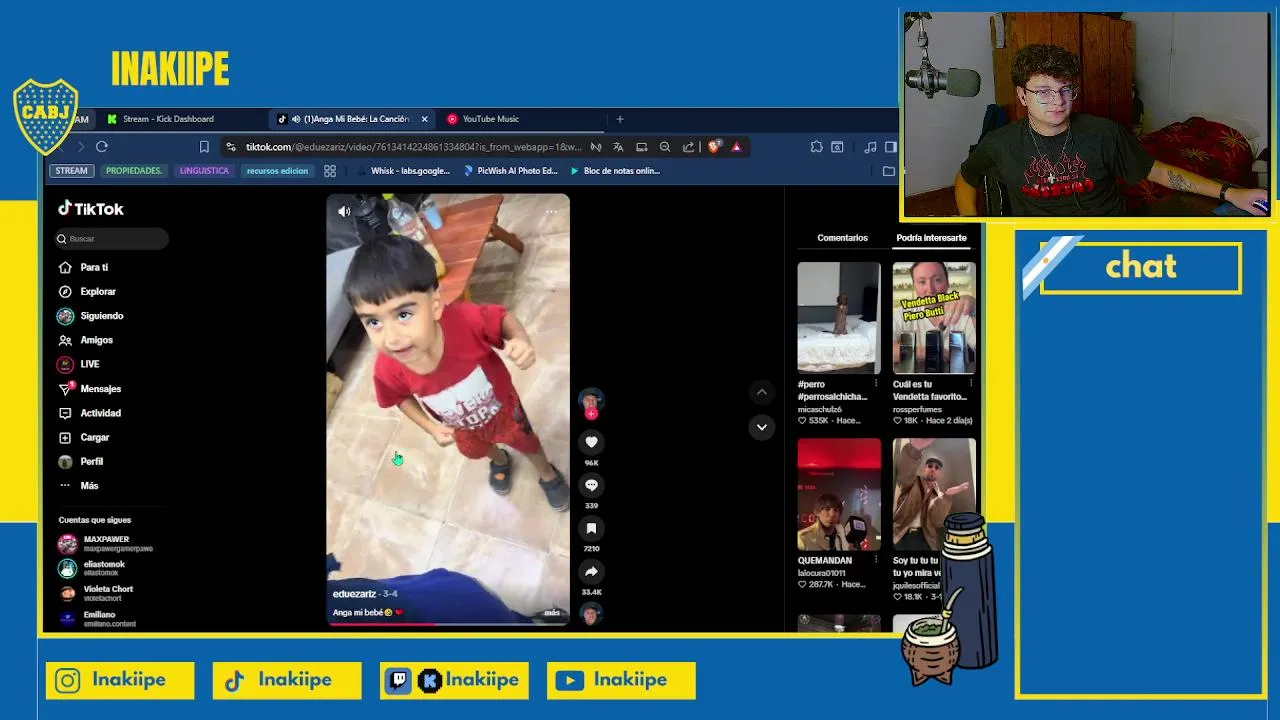
Task: Open the Vendetta Black perfume video thumbnail
Action: (x=934, y=318)
